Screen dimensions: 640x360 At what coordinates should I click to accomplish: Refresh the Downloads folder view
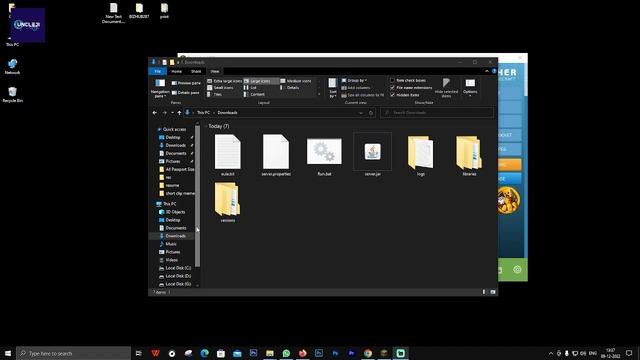pyautogui.click(x=371, y=113)
